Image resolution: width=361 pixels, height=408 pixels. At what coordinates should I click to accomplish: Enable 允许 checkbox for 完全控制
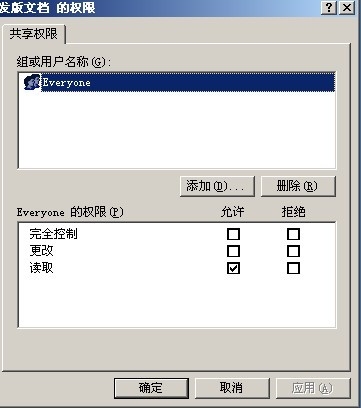pyautogui.click(x=233, y=234)
